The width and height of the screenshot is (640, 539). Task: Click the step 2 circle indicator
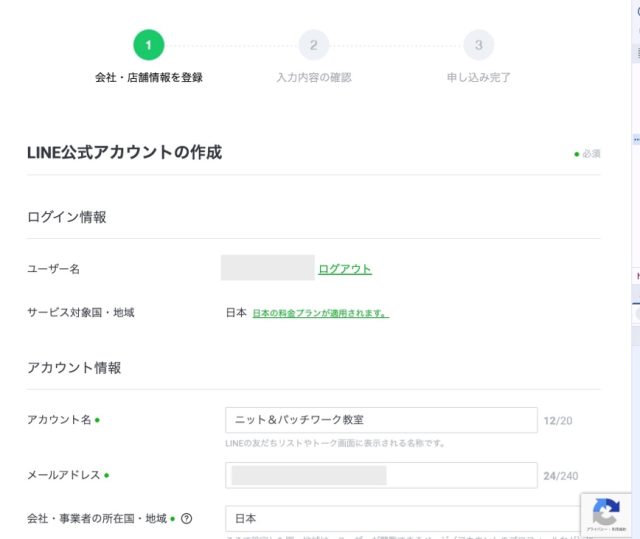click(x=313, y=45)
